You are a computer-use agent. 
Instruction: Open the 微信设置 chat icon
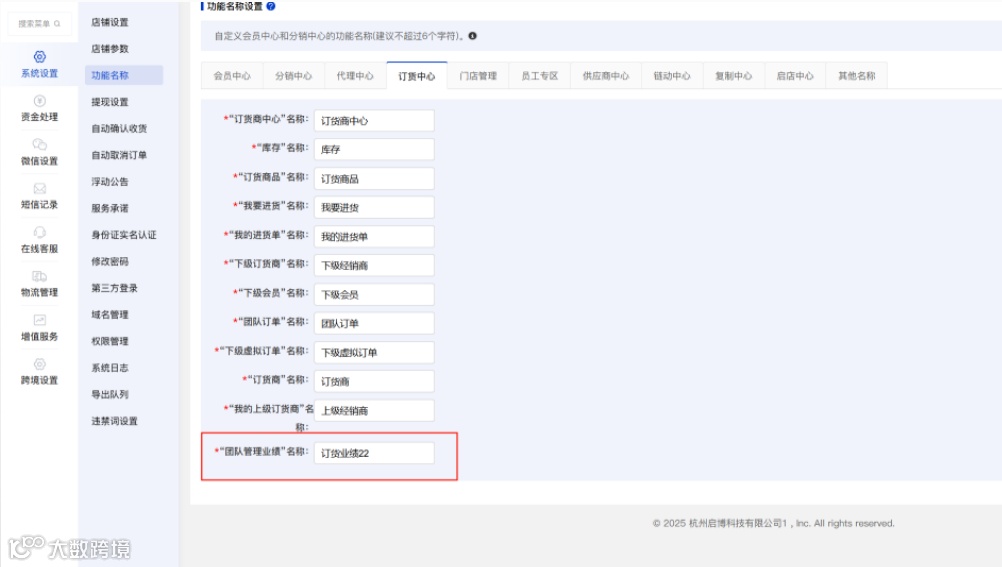(x=40, y=144)
